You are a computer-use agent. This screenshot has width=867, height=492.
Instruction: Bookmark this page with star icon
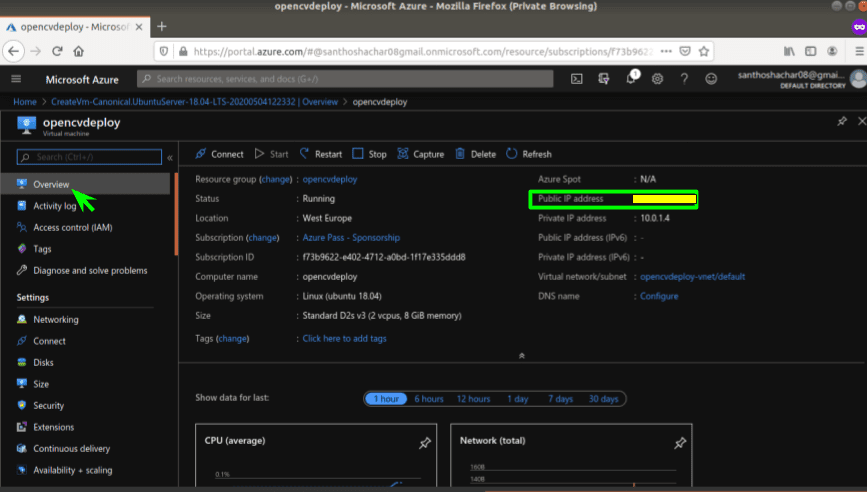coord(704,51)
